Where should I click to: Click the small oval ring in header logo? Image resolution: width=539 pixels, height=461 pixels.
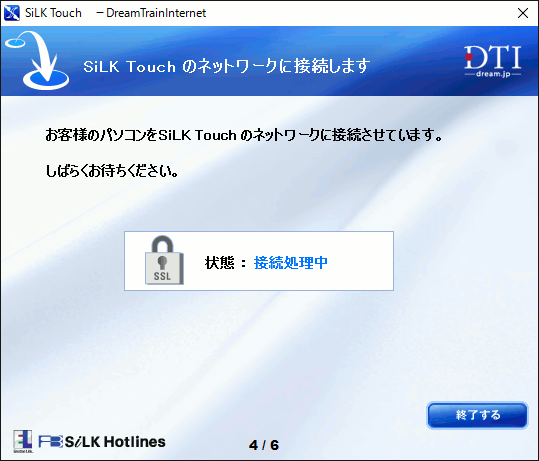point(15,43)
